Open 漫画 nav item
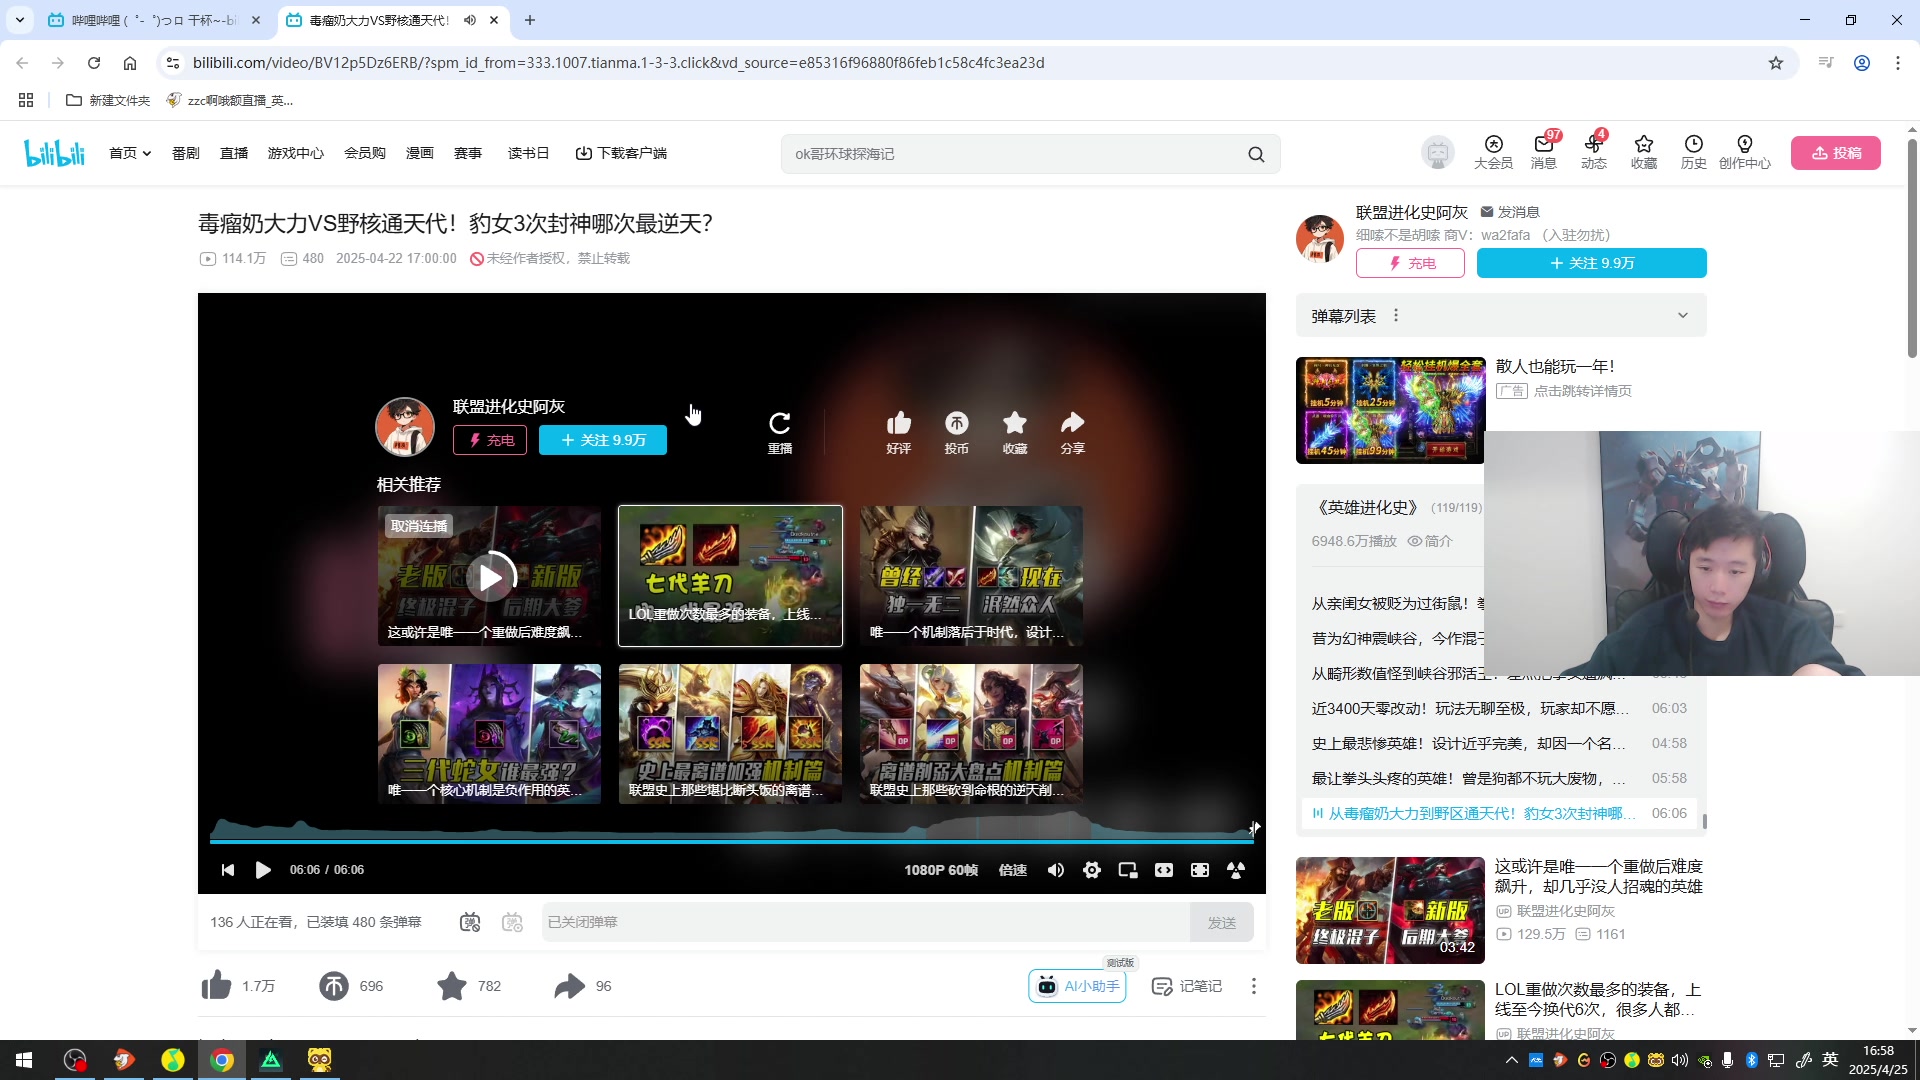Image resolution: width=1920 pixels, height=1080 pixels. [420, 153]
